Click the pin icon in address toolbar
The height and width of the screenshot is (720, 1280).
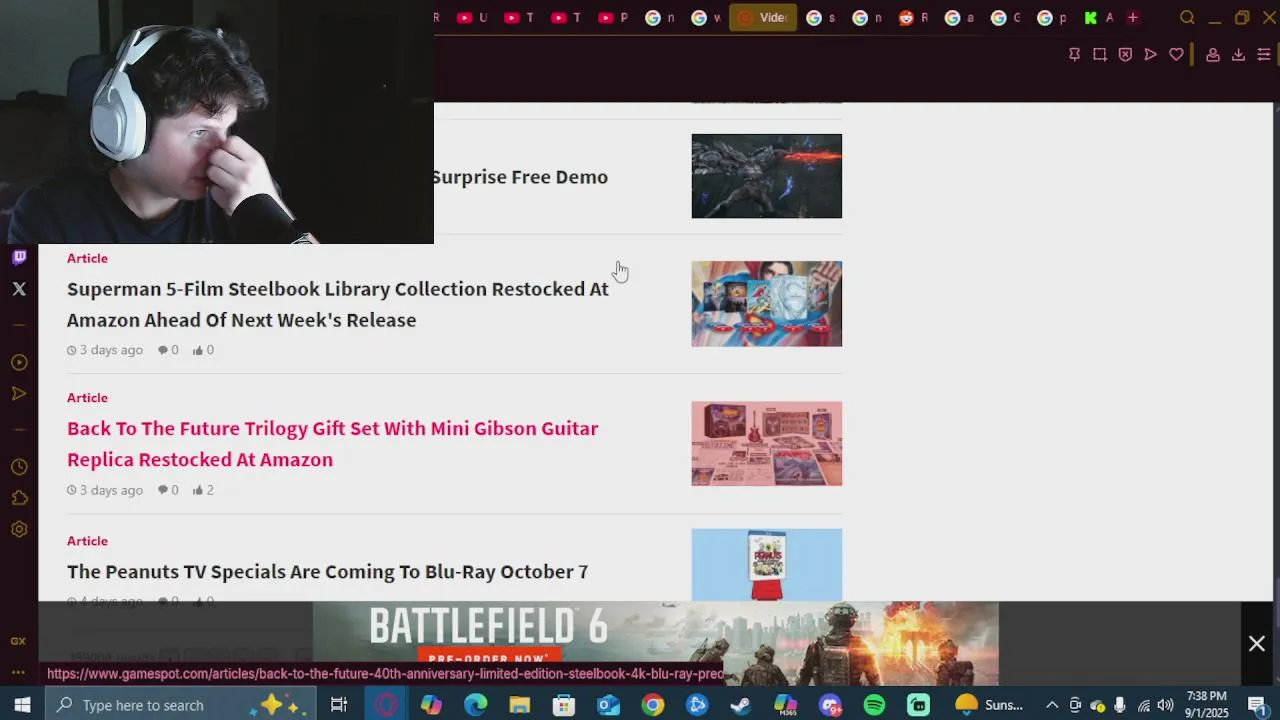[1074, 54]
